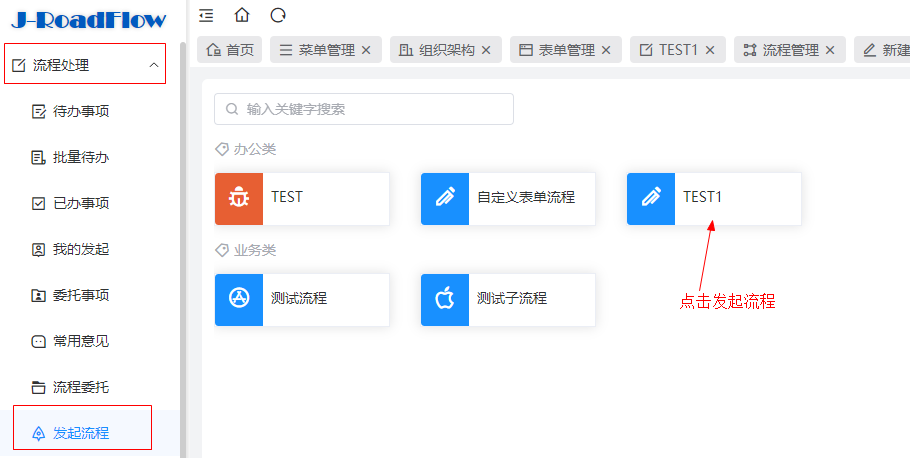Image resolution: width=910 pixels, height=458 pixels.
Task: Close the 表单管理 tab
Action: pos(606,51)
